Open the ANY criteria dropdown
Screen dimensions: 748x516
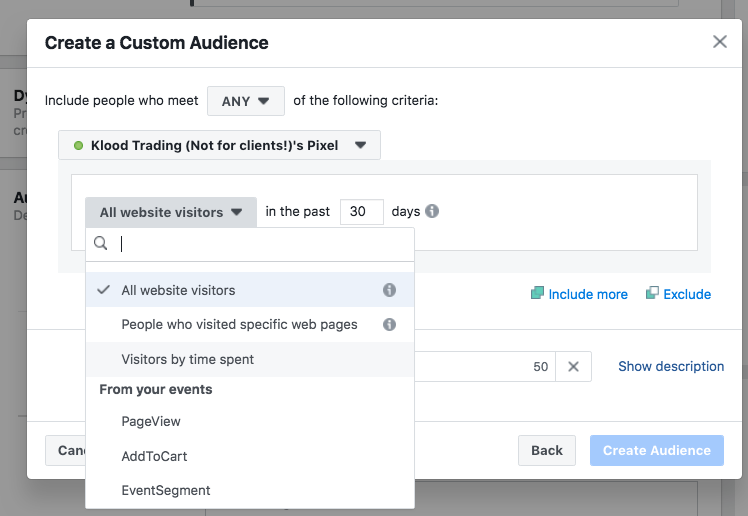tap(246, 101)
